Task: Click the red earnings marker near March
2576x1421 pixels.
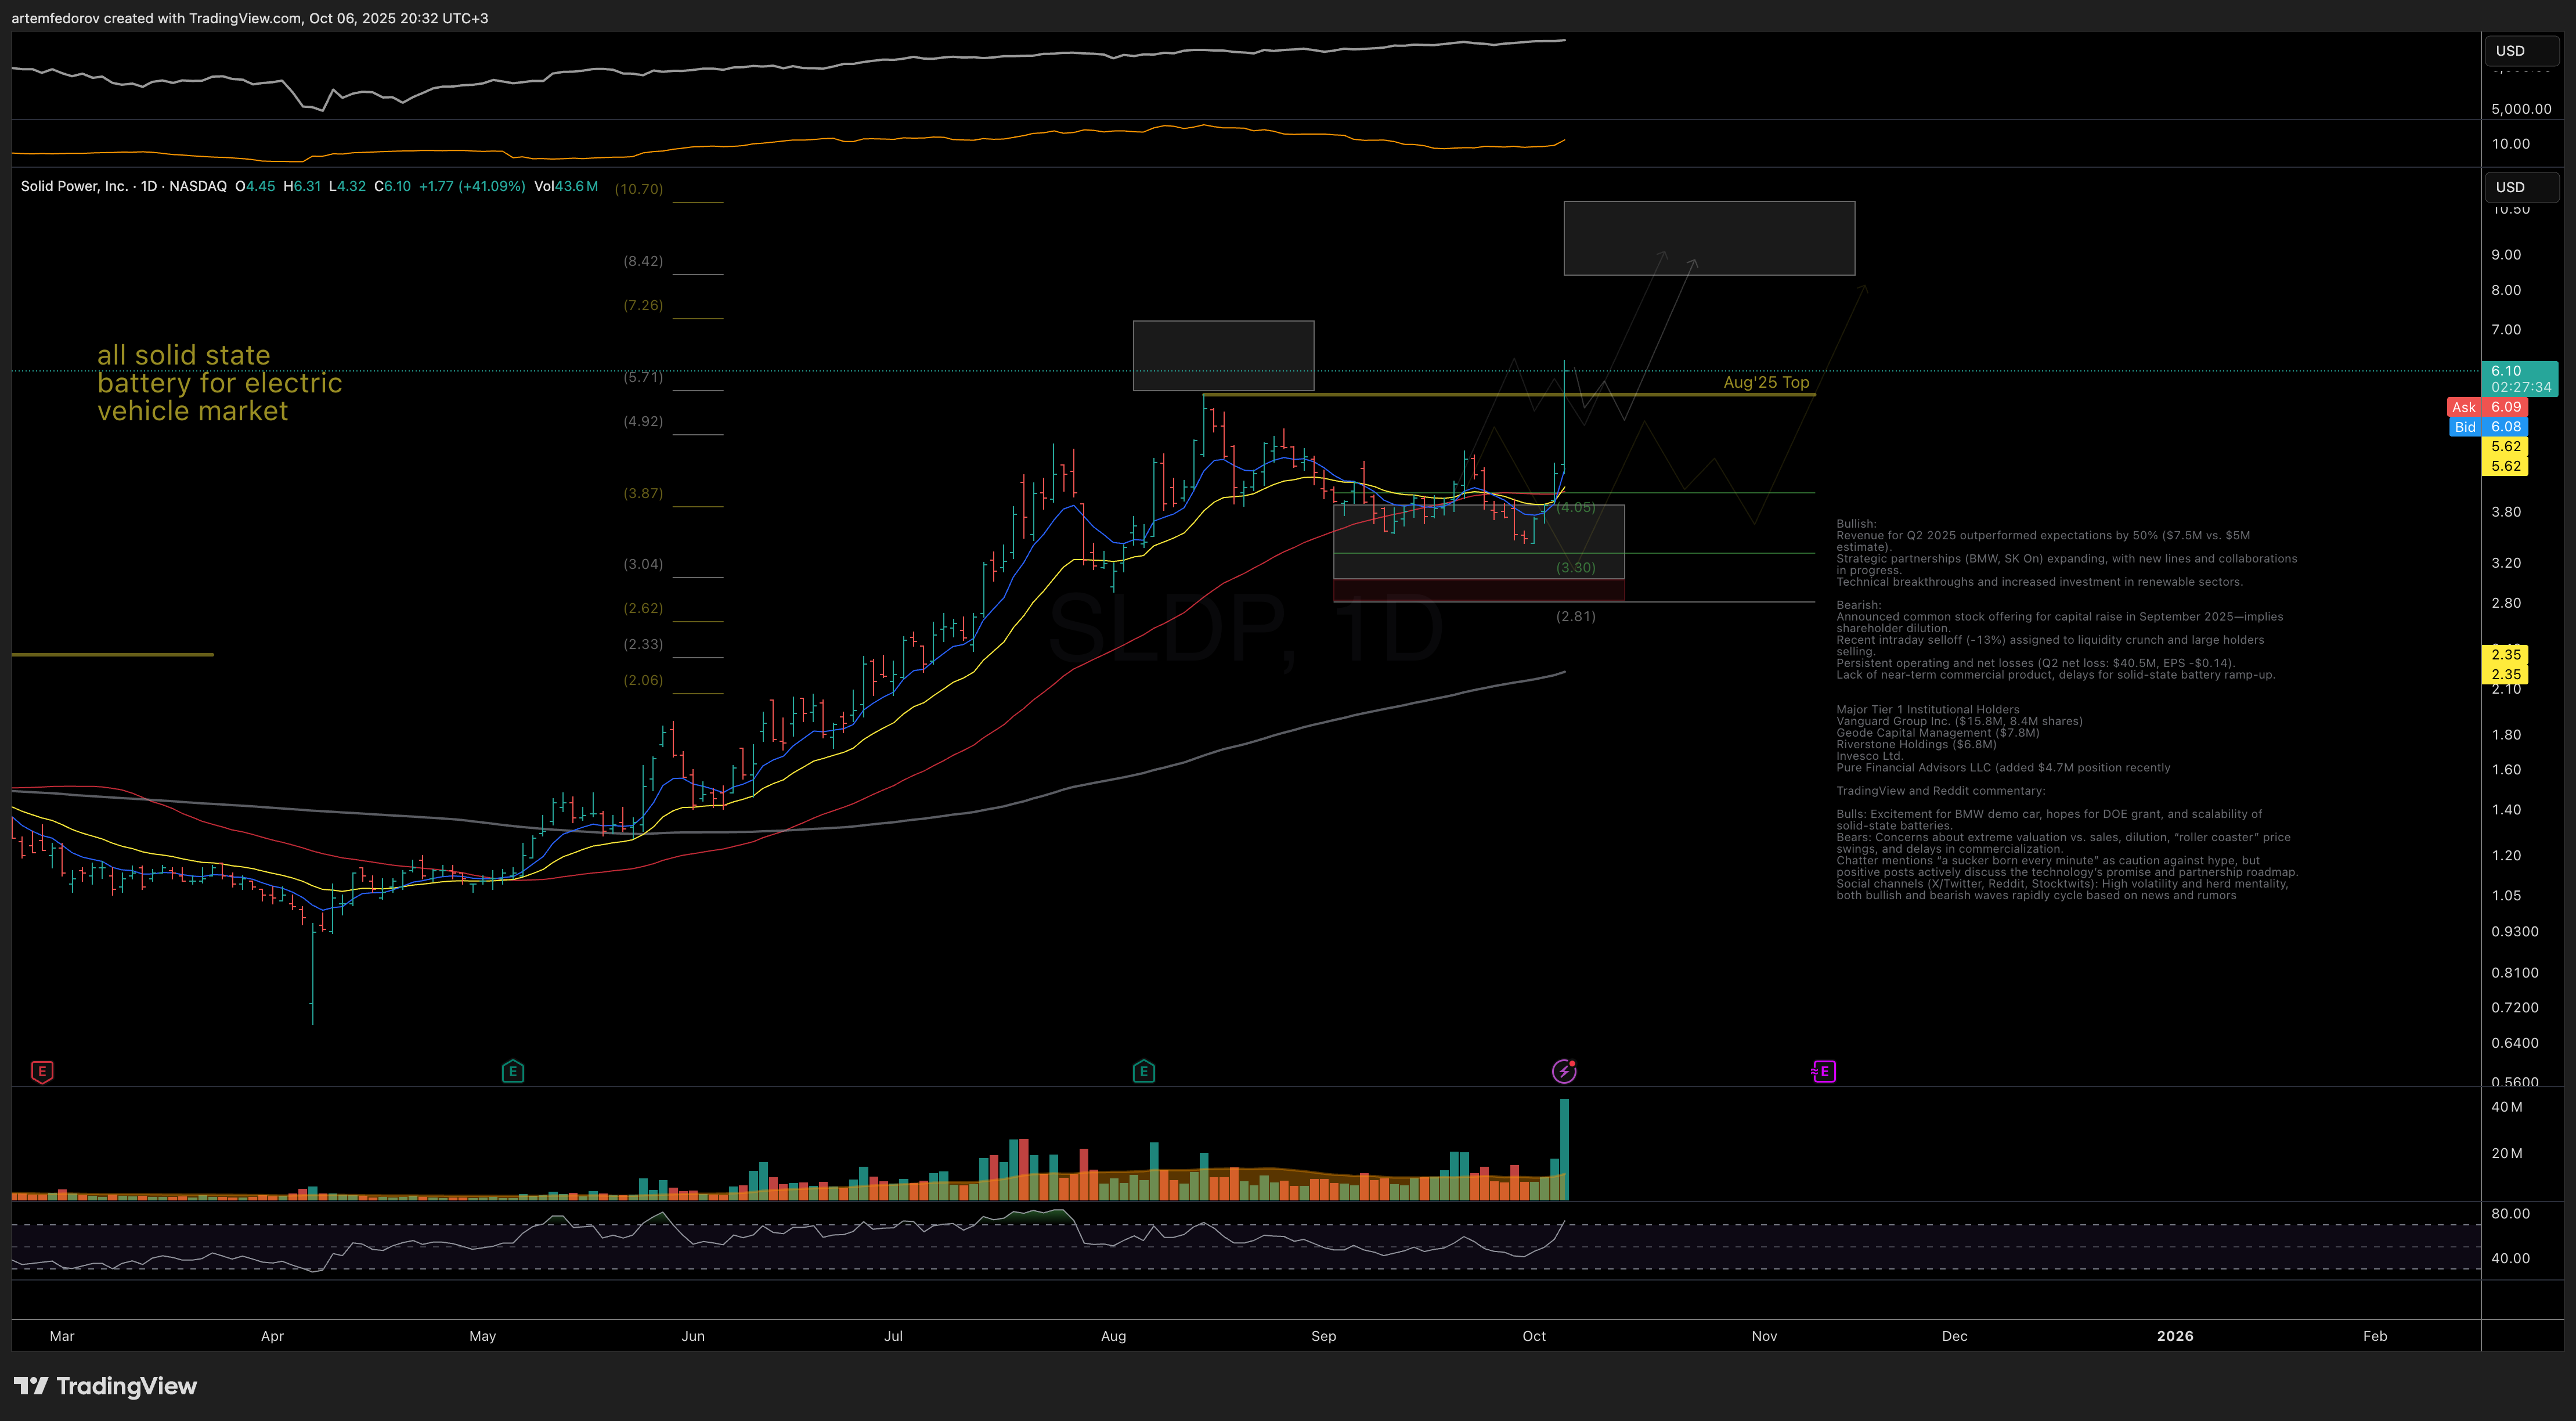Action: [x=42, y=1072]
